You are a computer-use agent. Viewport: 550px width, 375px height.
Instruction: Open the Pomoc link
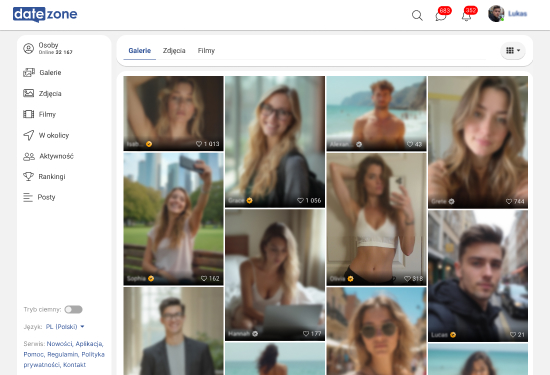[34, 354]
